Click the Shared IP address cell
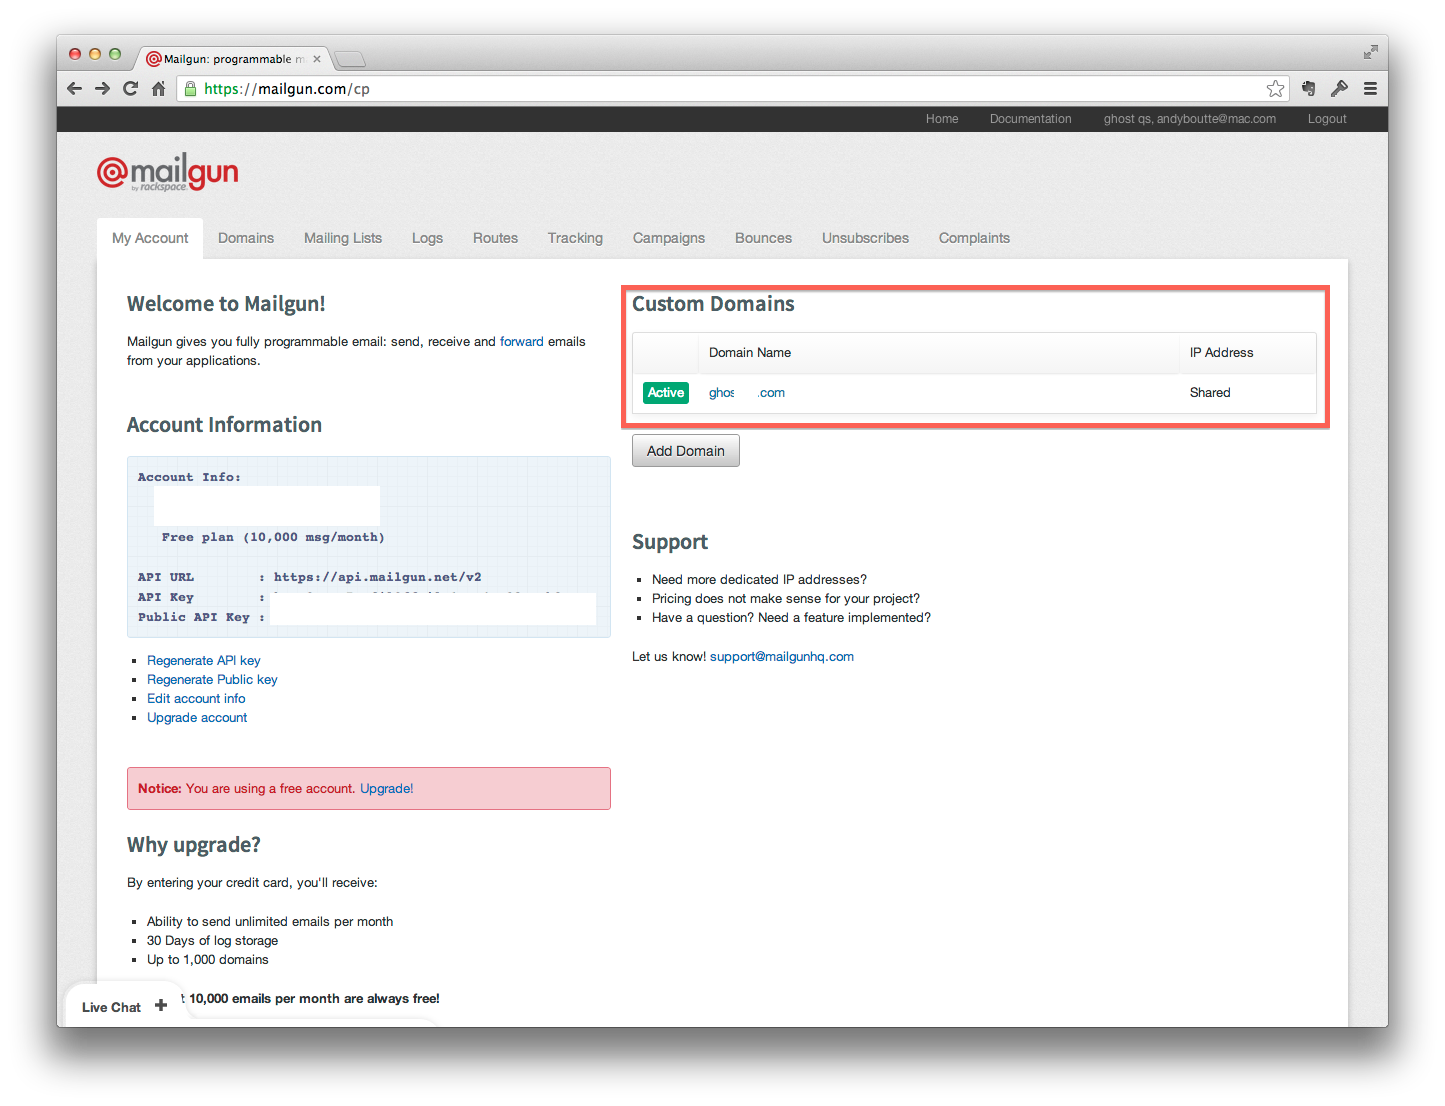This screenshot has width=1445, height=1106. click(x=1210, y=393)
